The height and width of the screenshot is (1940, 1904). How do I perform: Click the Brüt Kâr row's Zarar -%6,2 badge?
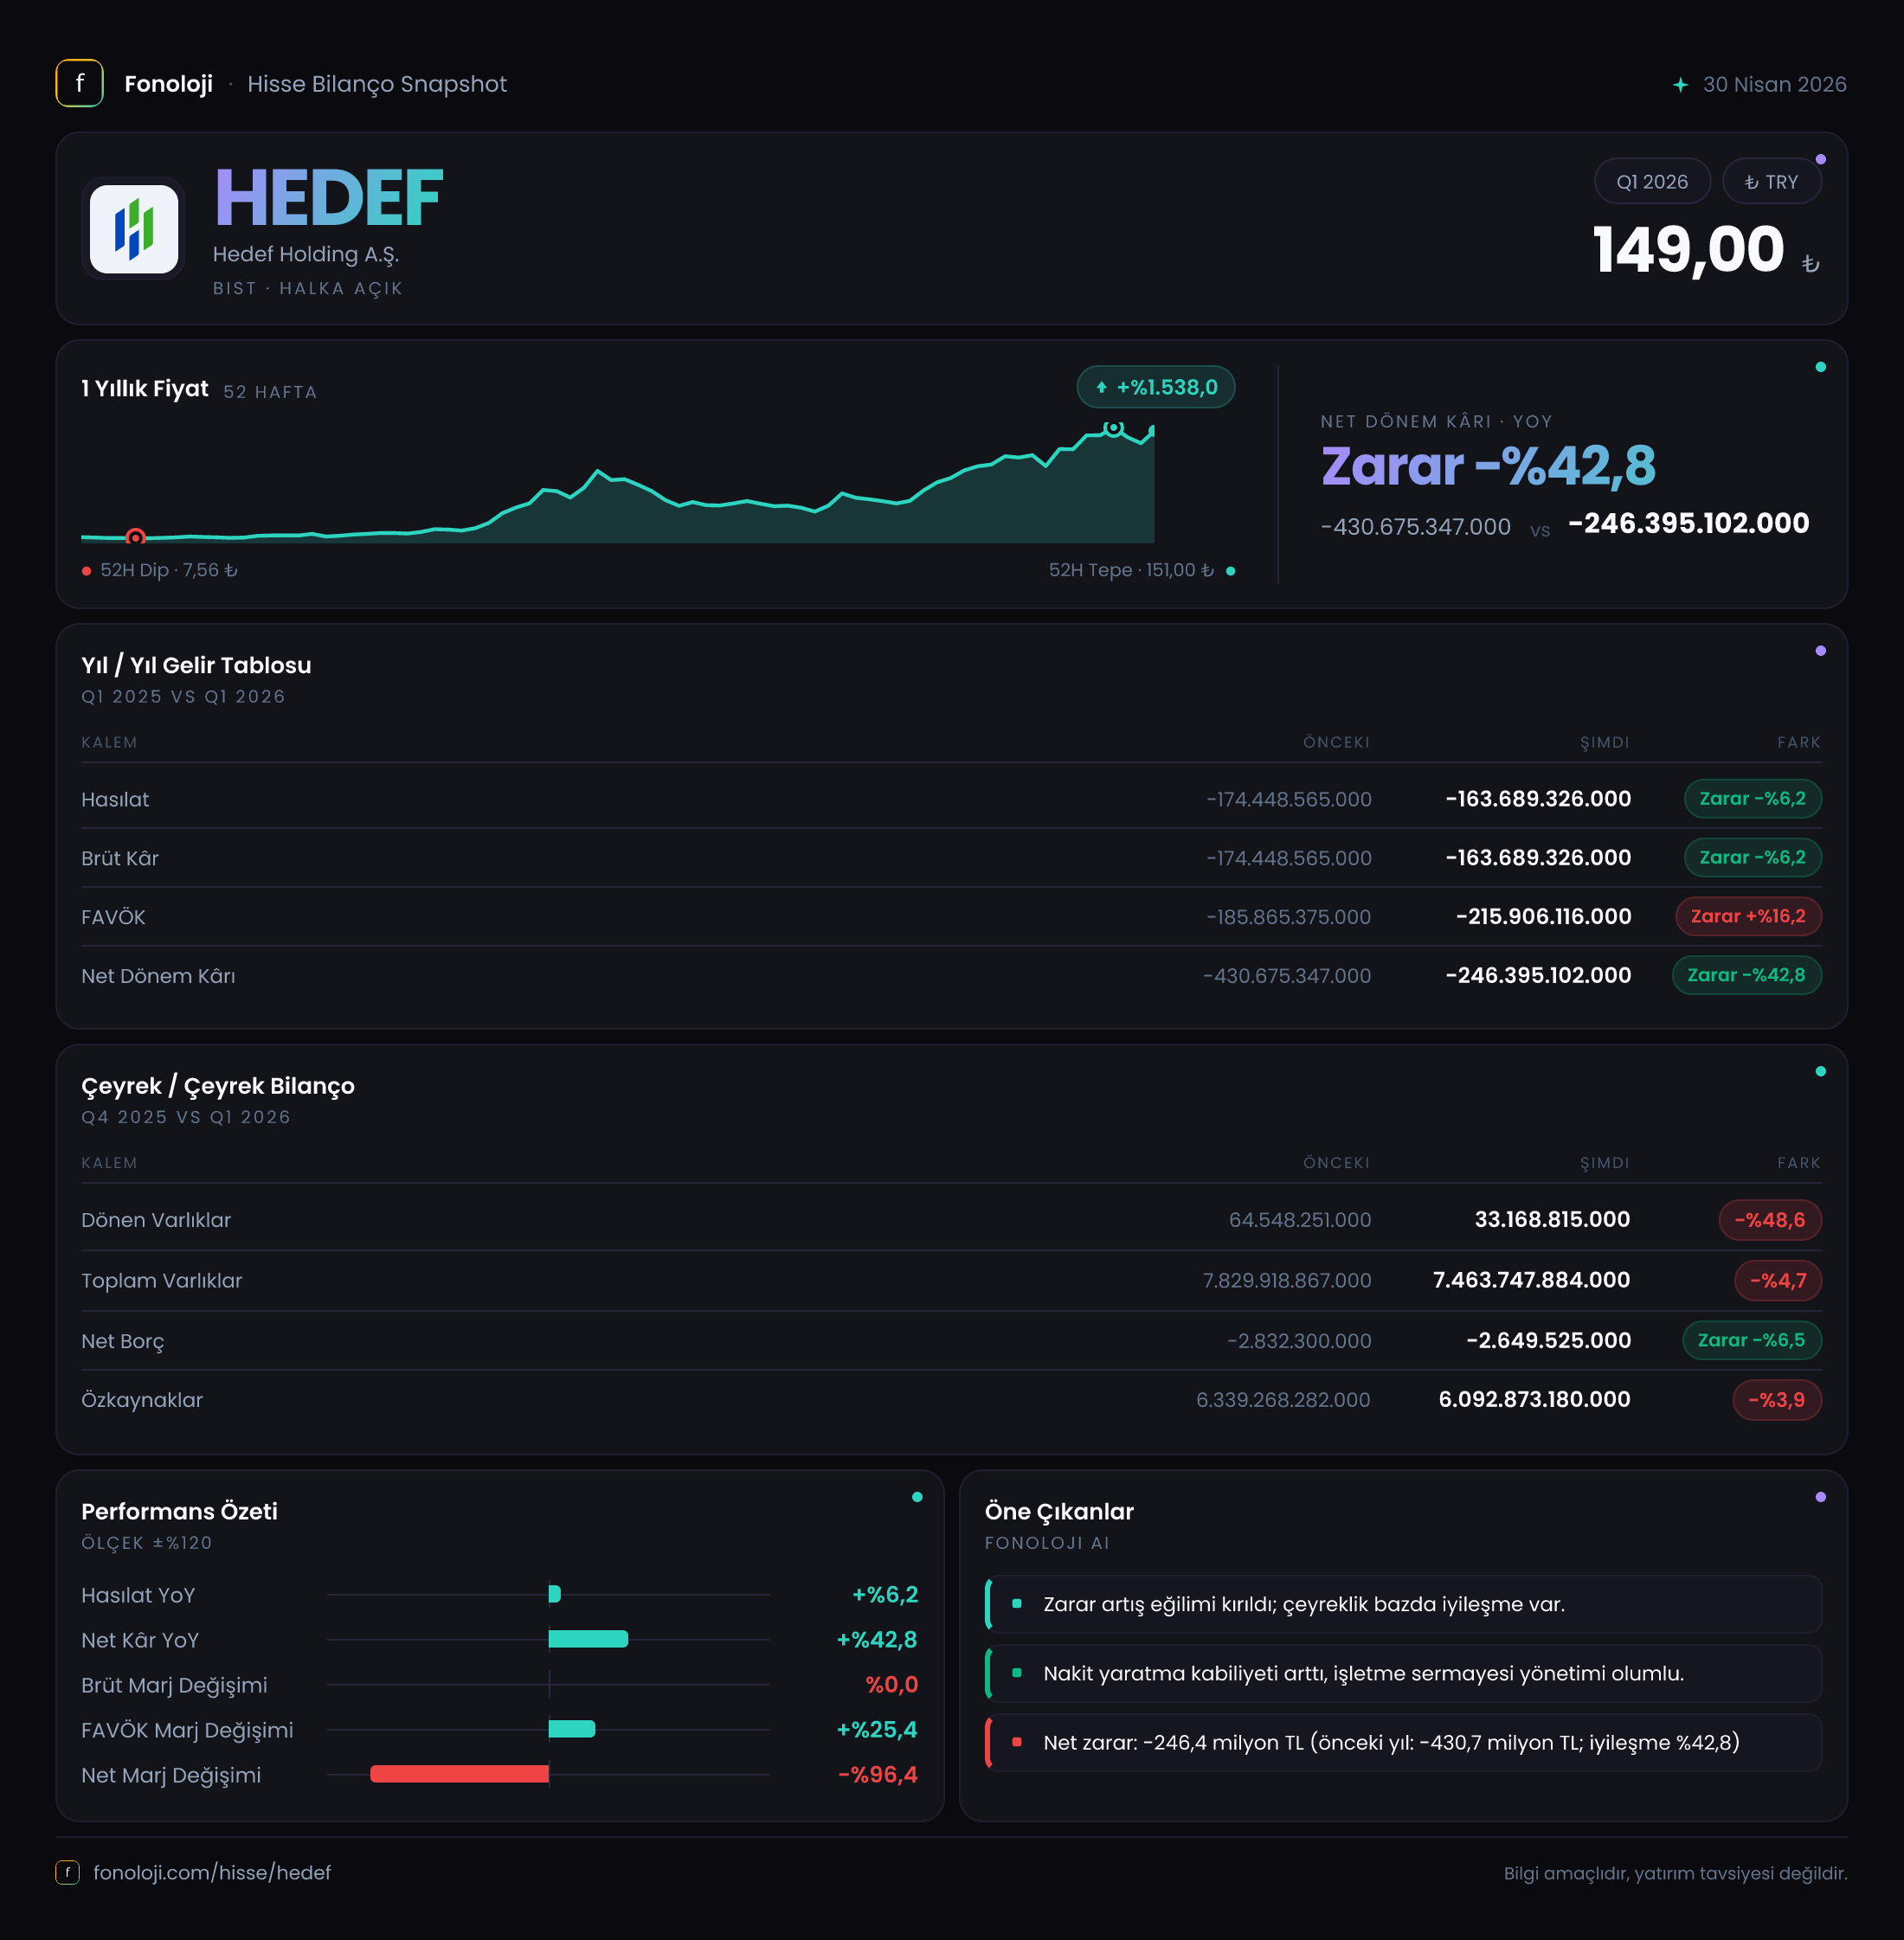[x=1752, y=858]
